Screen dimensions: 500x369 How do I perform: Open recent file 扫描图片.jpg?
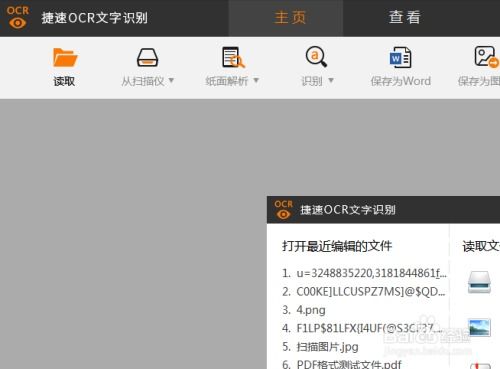320,347
